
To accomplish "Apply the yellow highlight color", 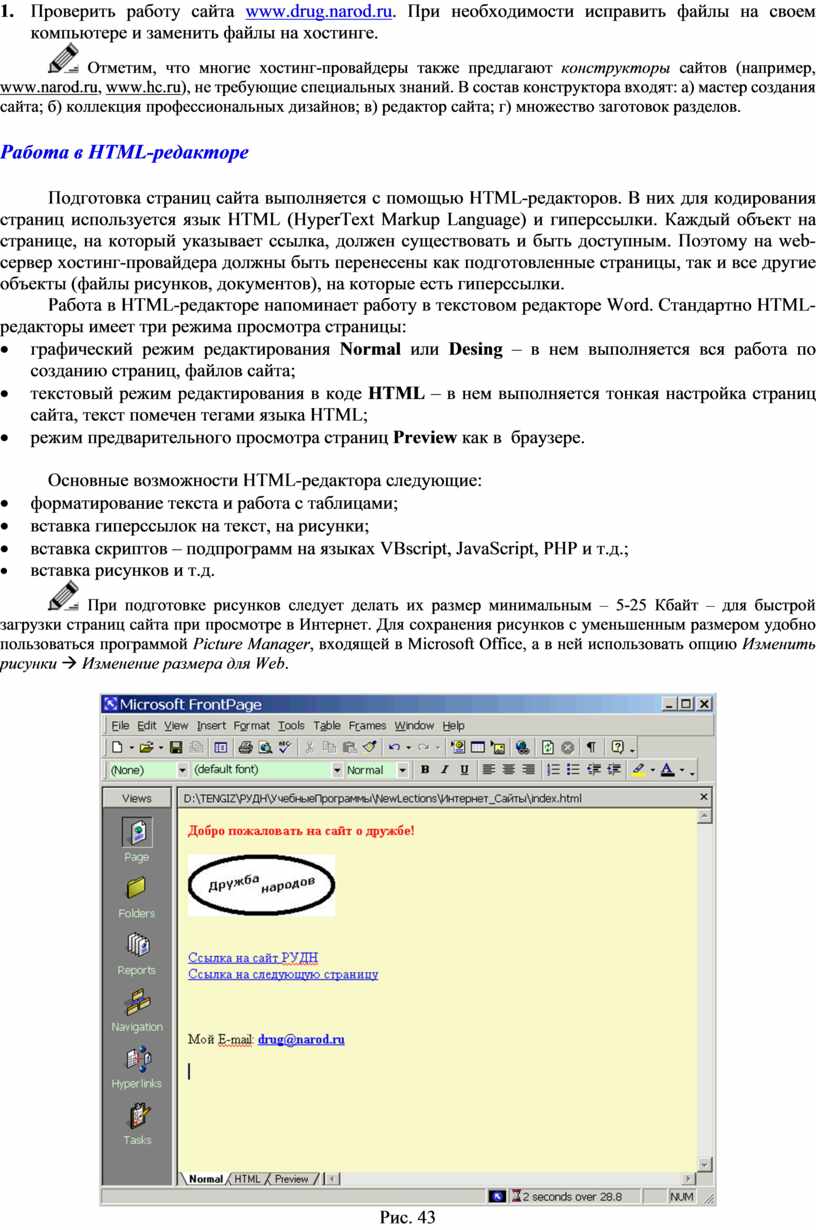I will click(638, 770).
